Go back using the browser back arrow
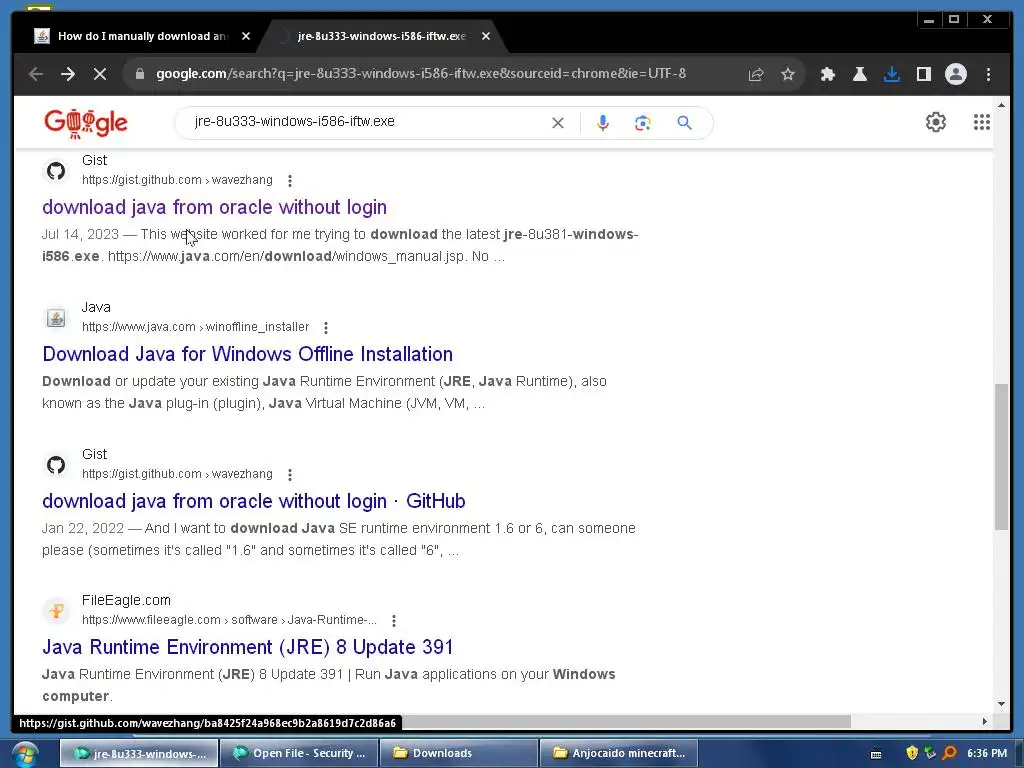Viewport: 1024px width, 768px height. pos(36,74)
